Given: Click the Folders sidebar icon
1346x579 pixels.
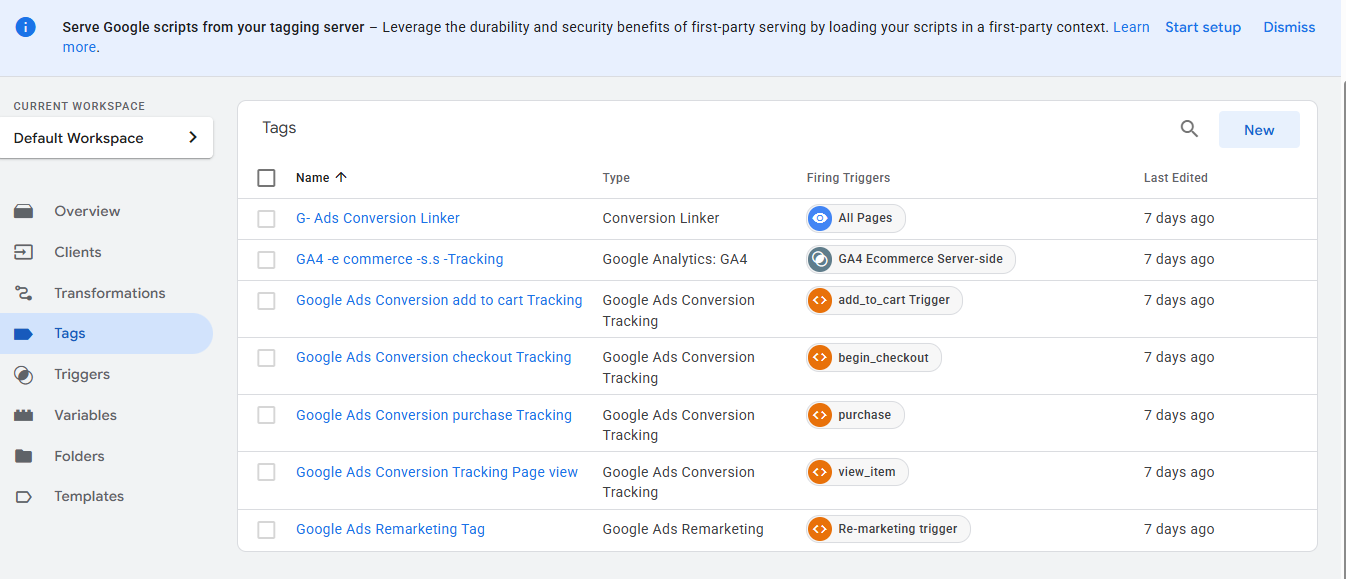Looking at the screenshot, I should pyautogui.click(x=23, y=456).
